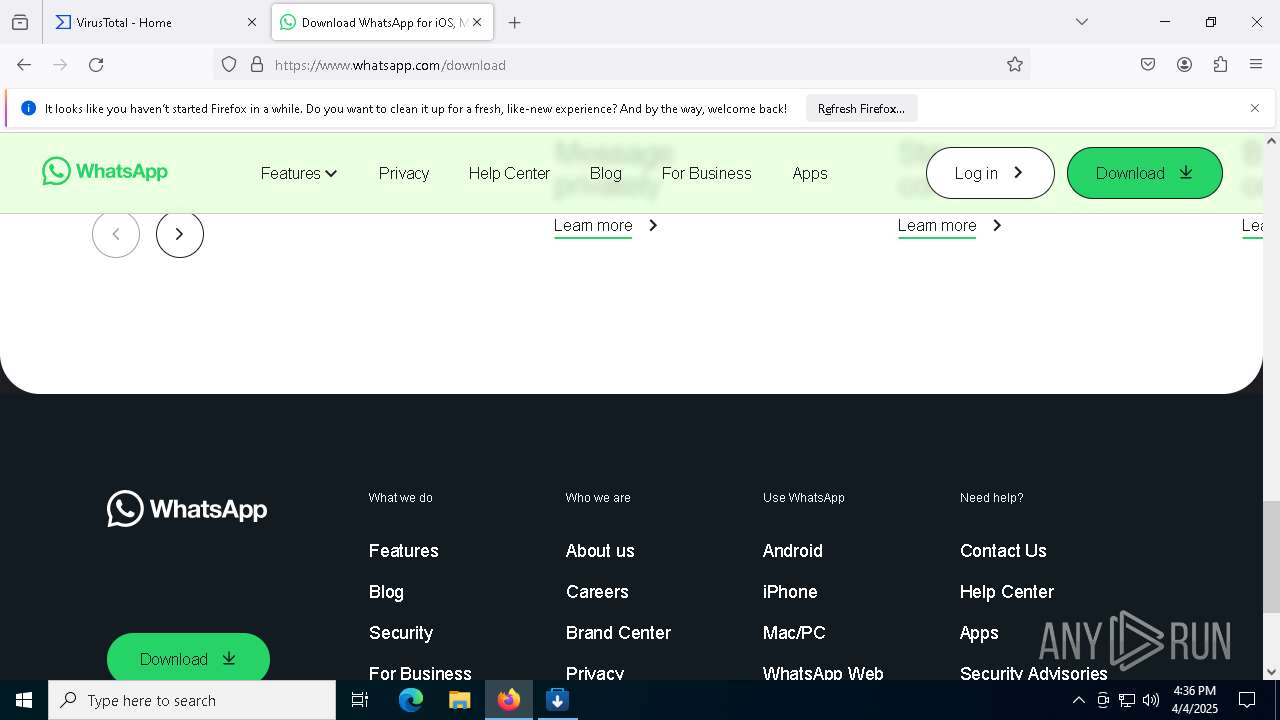The width and height of the screenshot is (1280, 720).
Task: Show hidden system tray icons
Action: click(1078, 700)
